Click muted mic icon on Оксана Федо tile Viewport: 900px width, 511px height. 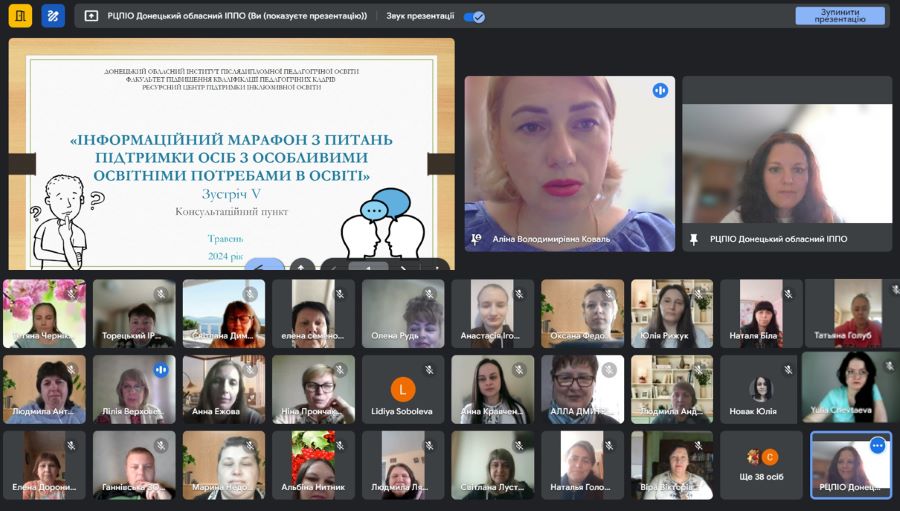tap(609, 294)
